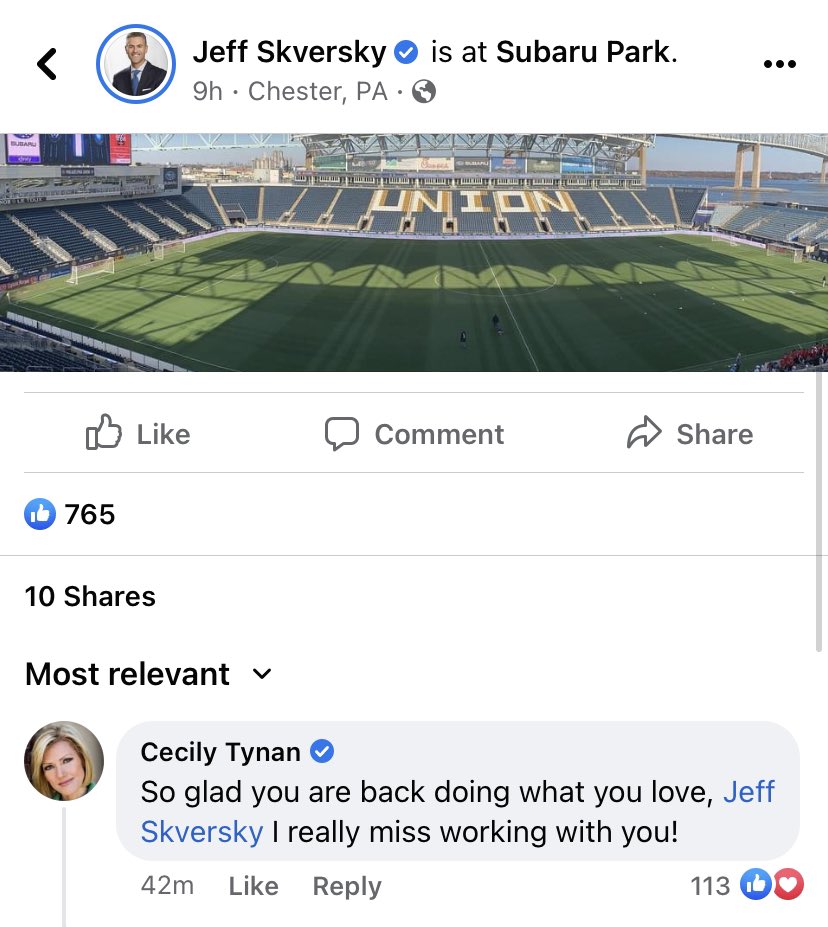The image size is (828, 927).
Task: Reply to Cecily Tynan's comment
Action: (x=346, y=886)
